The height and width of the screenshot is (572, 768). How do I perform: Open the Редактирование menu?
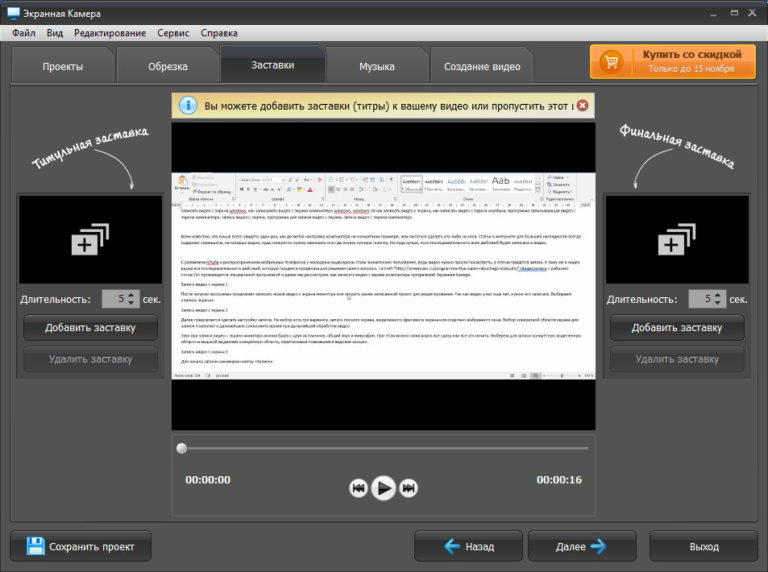[x=110, y=33]
